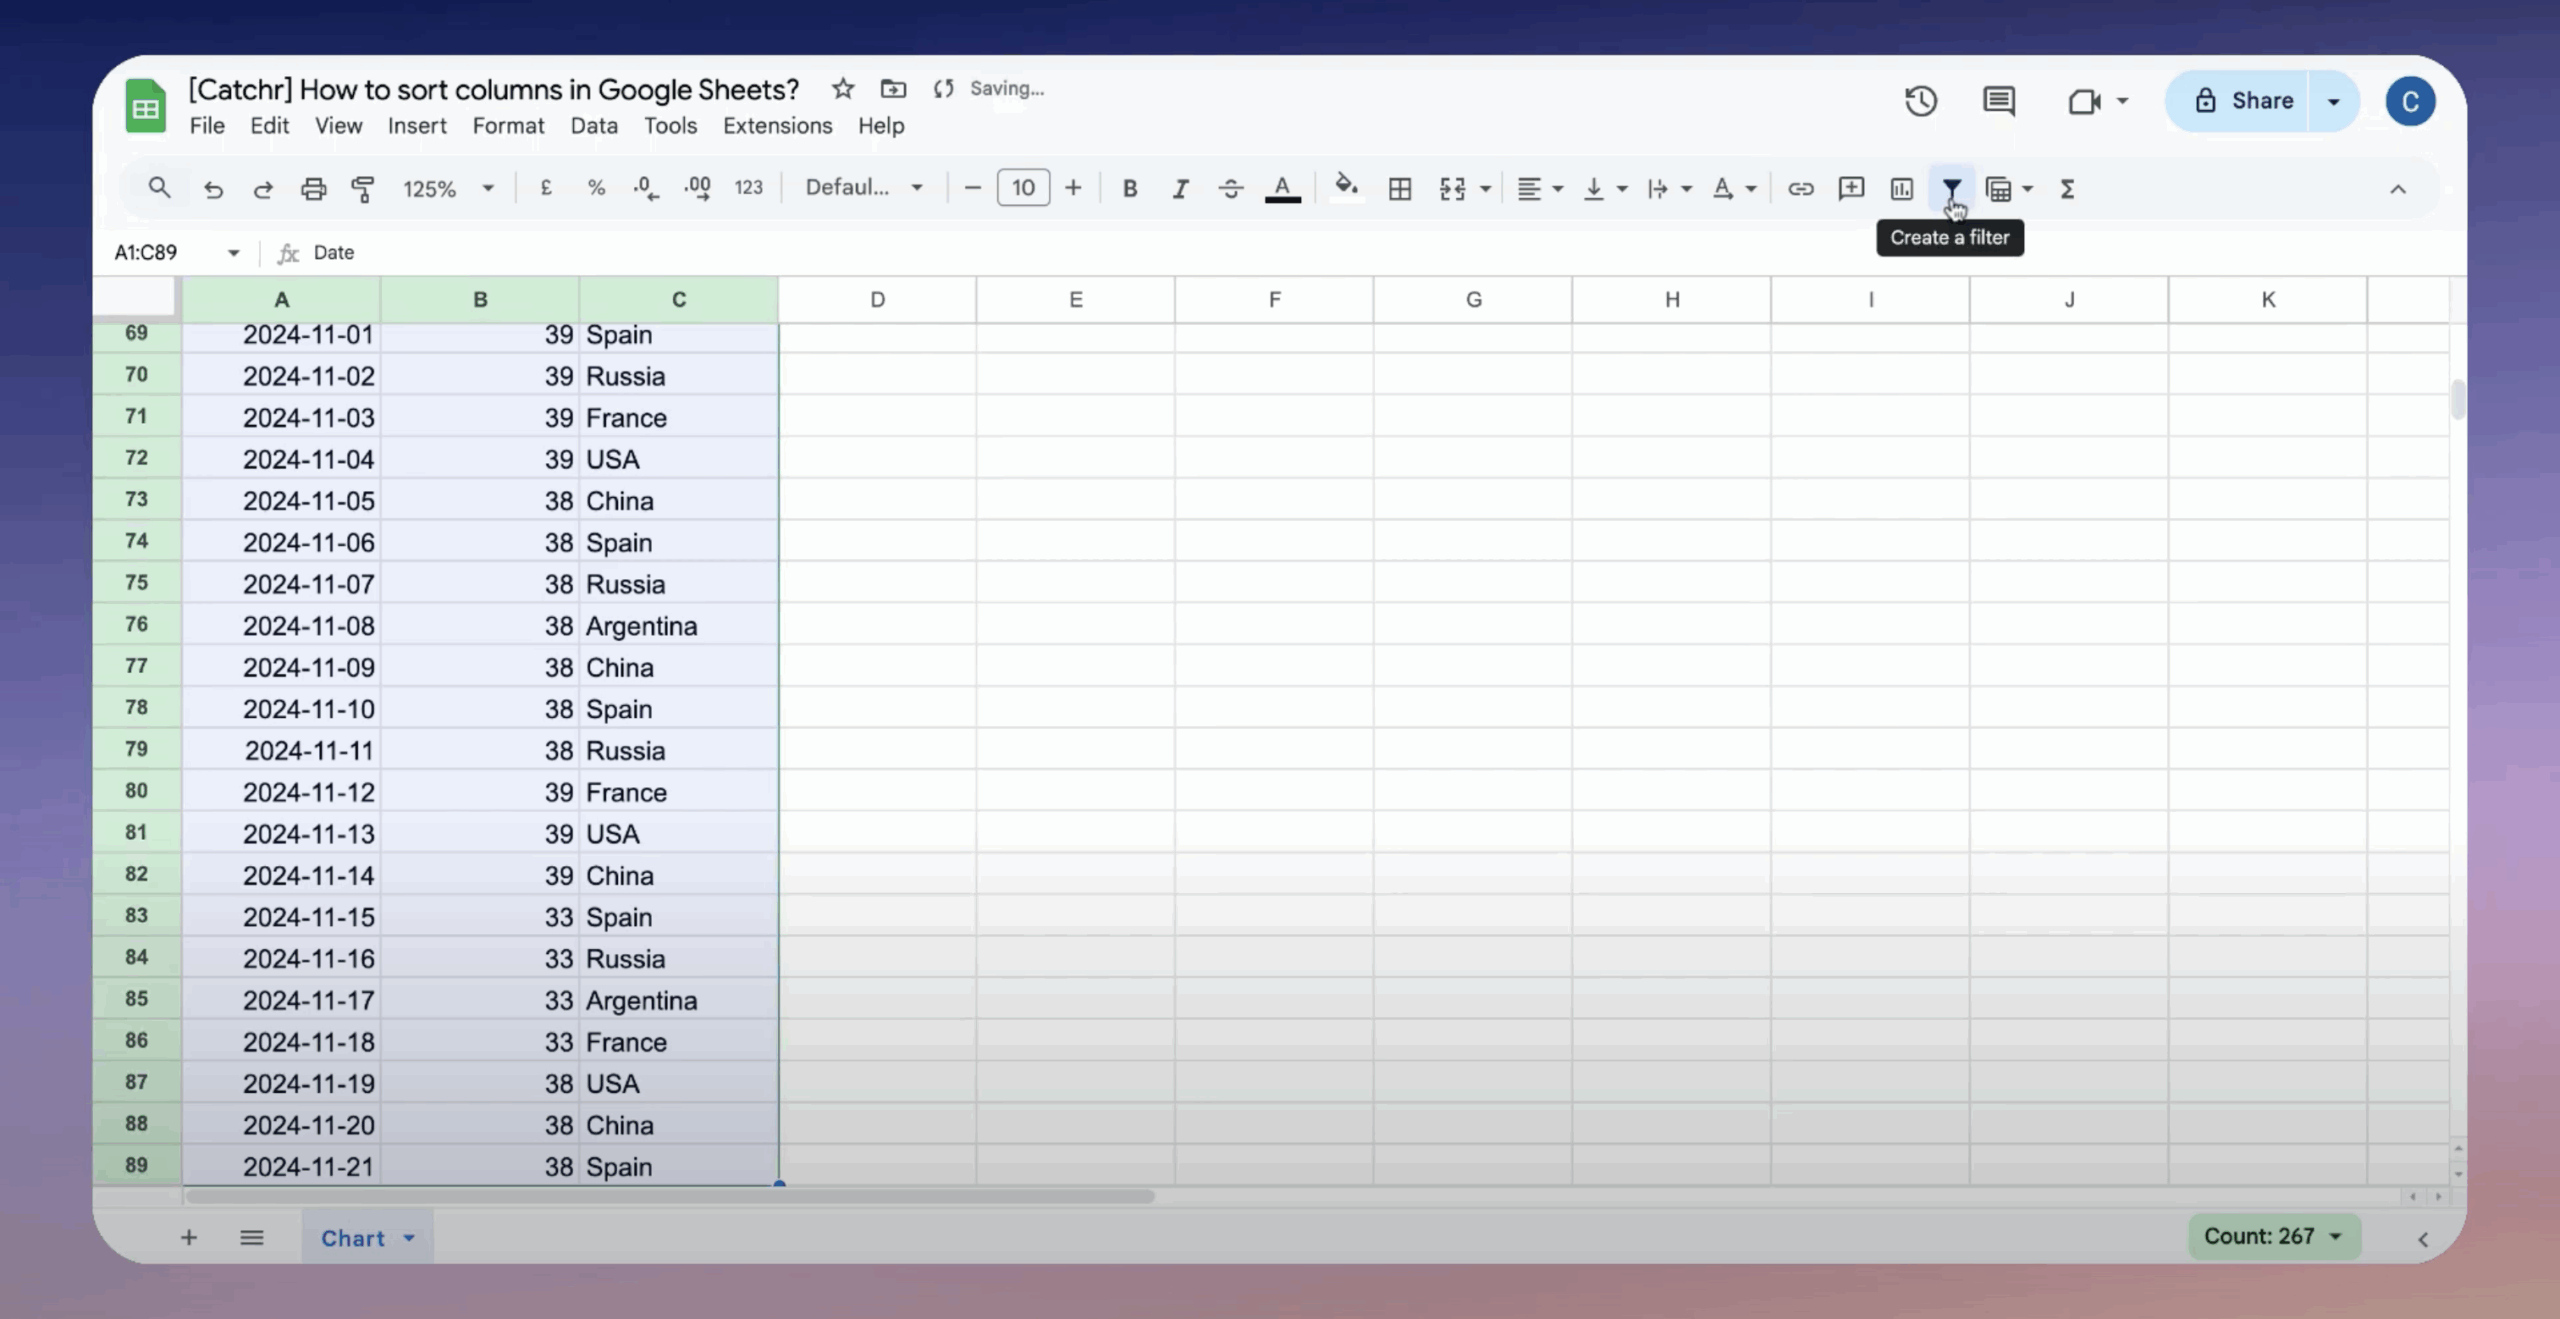
Task: Add a new sheet with plus button
Action: pos(188,1238)
